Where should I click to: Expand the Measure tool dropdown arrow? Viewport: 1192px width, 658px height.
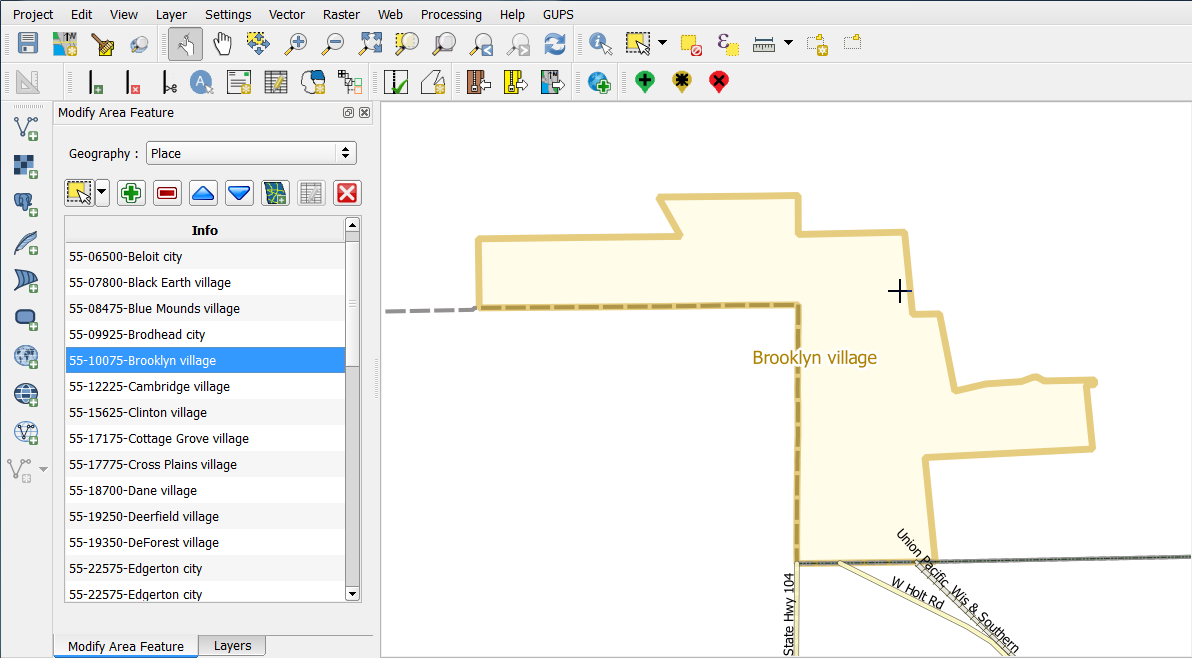[788, 43]
